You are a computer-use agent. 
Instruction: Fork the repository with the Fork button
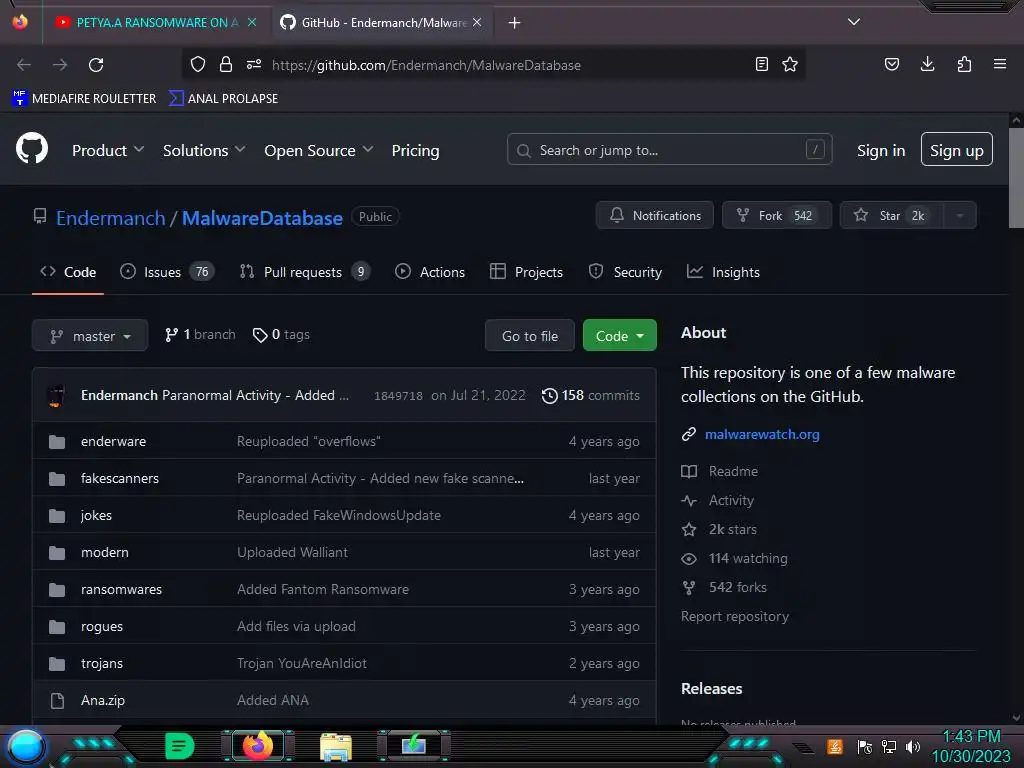tap(776, 215)
